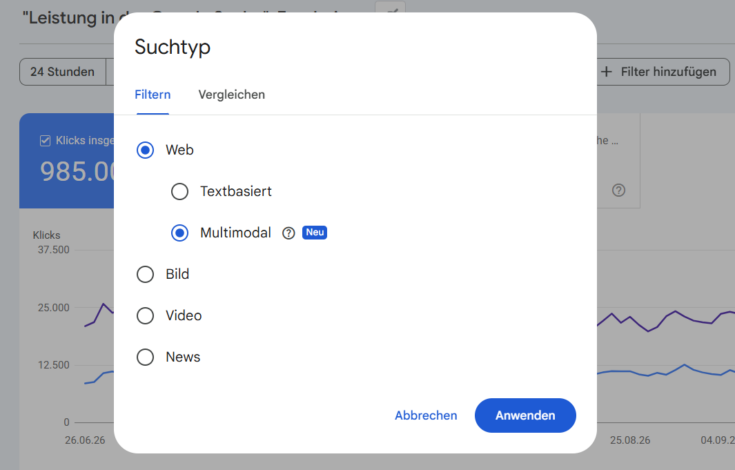
Task: Toggle the Klicks insgesamt checkbox
Action: (45, 141)
